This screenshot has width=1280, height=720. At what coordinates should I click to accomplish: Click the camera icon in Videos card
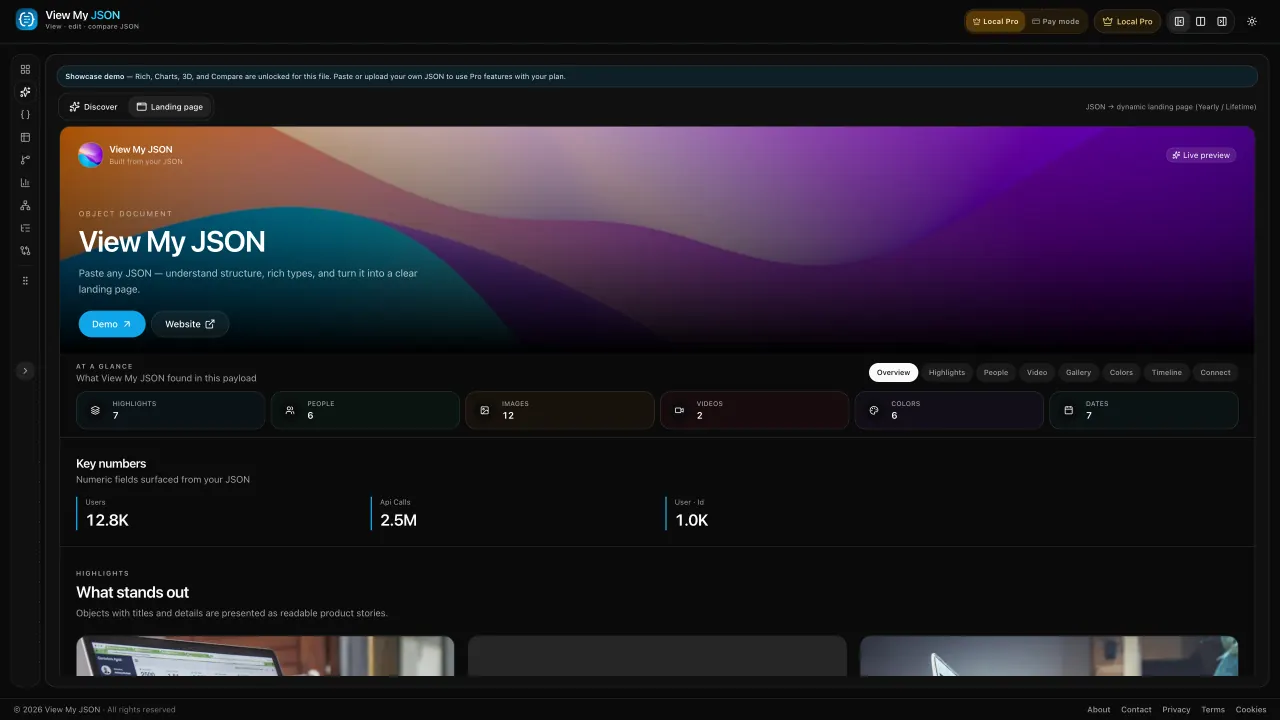[x=679, y=410]
